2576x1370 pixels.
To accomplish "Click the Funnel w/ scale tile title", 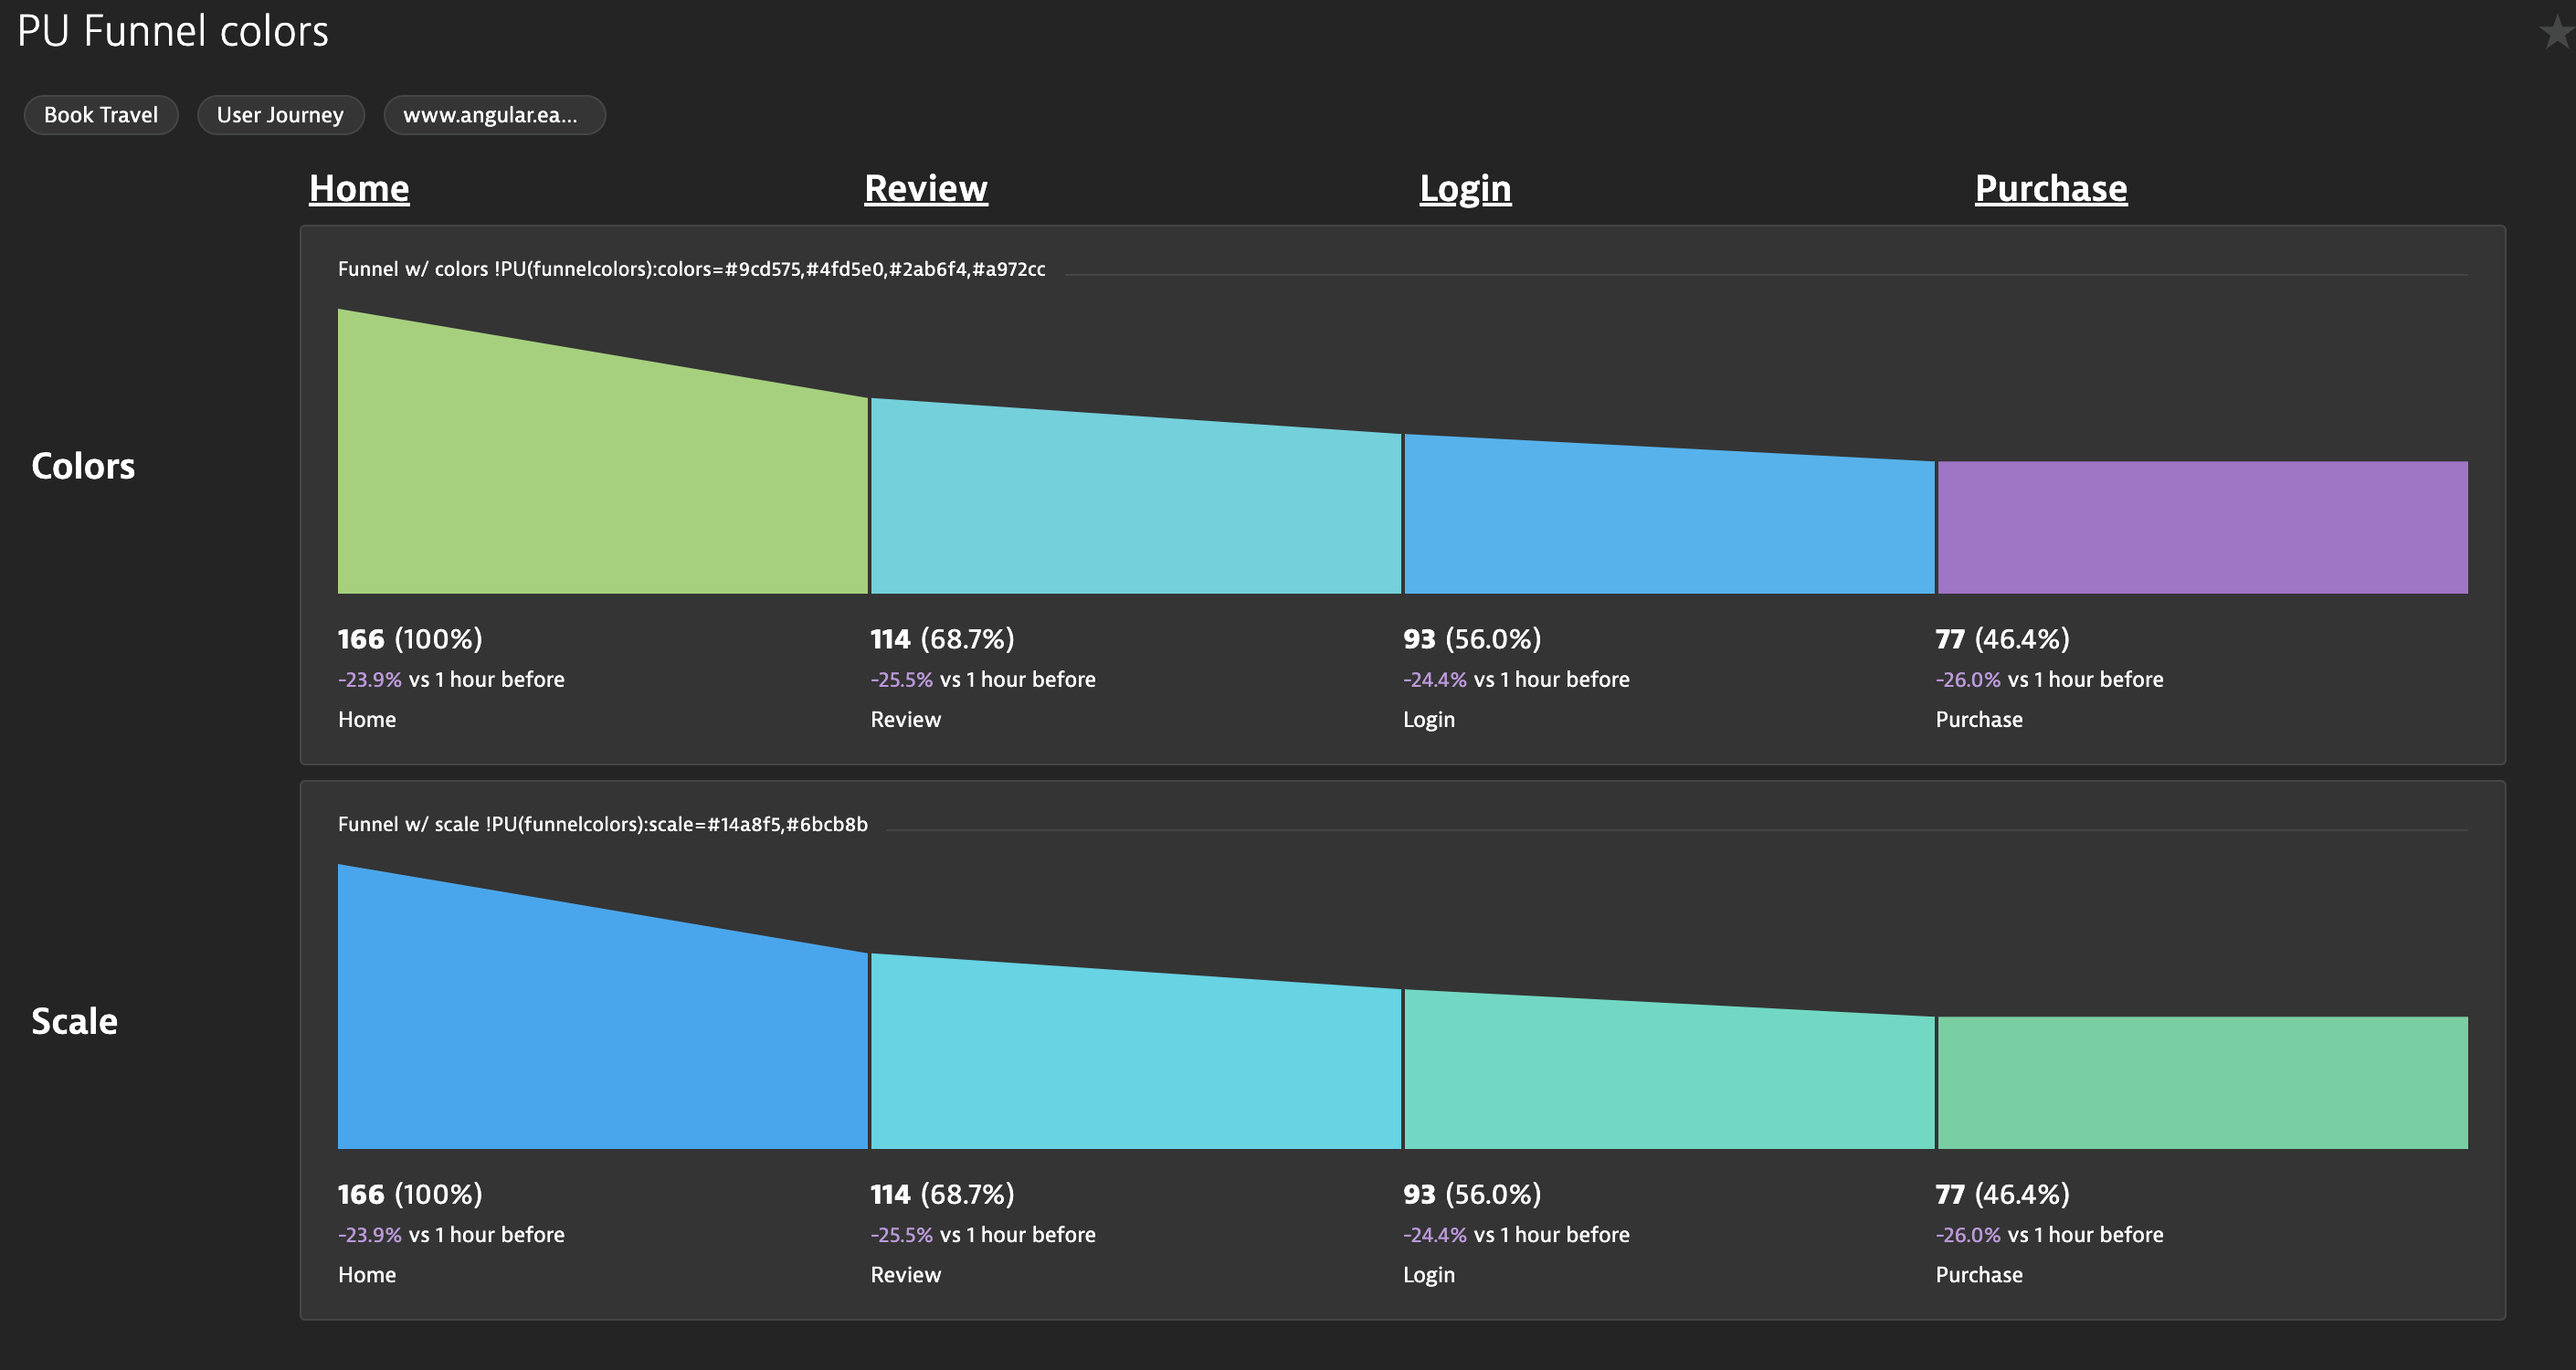I will (x=603, y=824).
